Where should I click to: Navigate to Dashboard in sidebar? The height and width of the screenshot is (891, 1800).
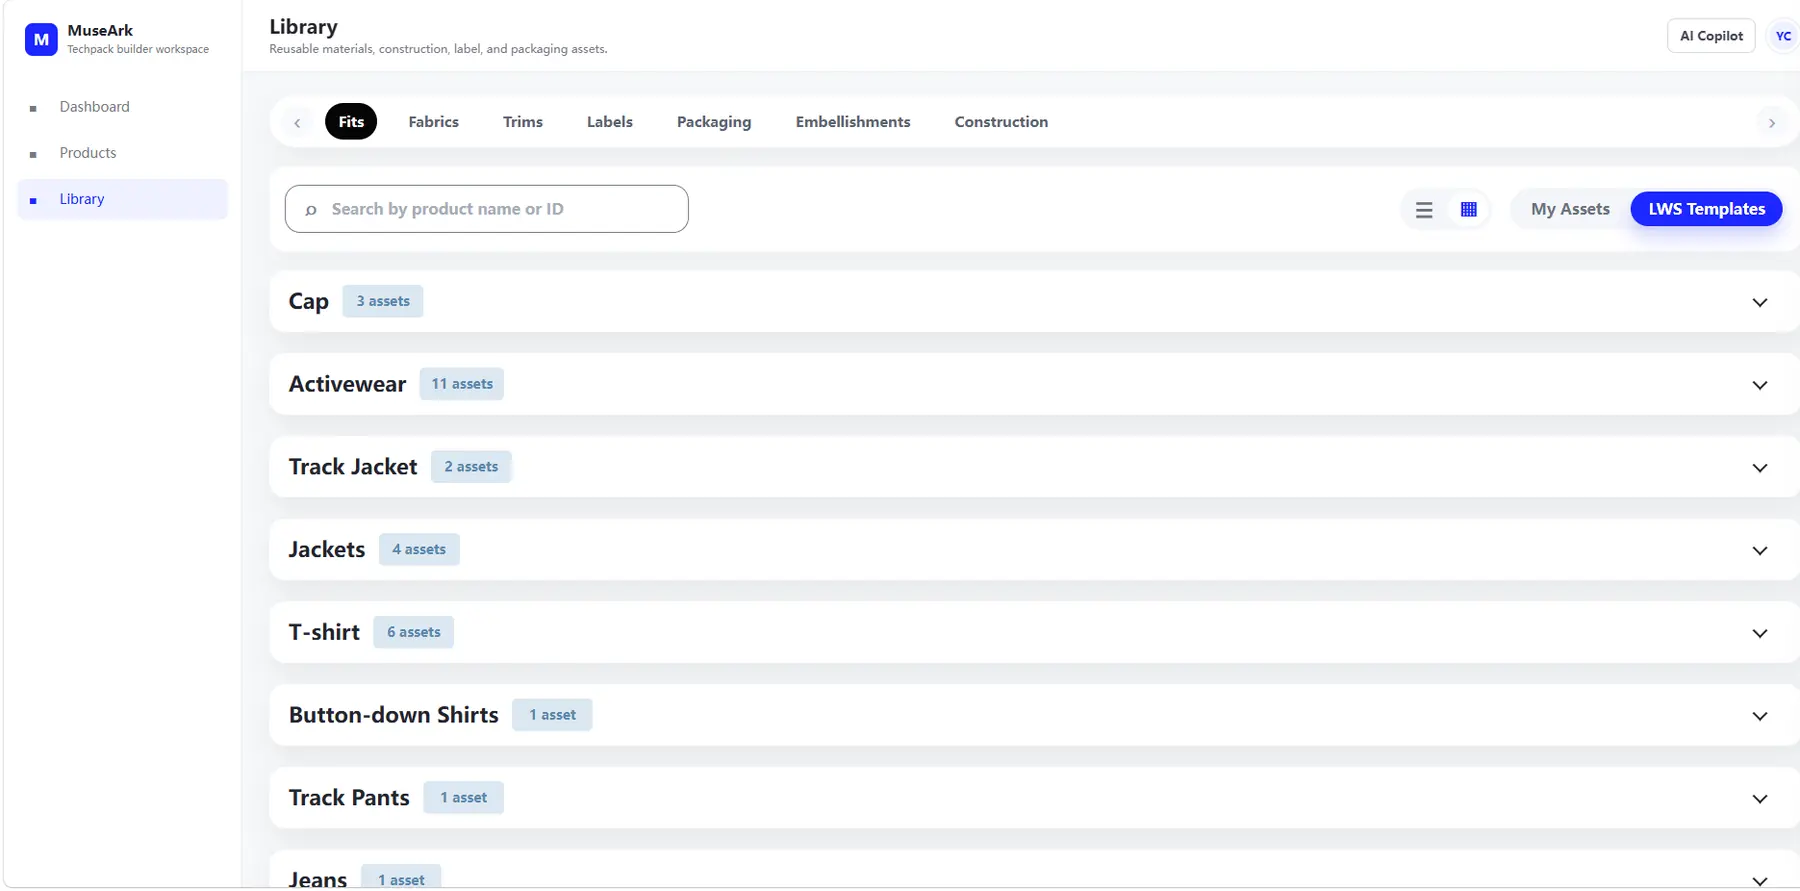(x=122, y=107)
